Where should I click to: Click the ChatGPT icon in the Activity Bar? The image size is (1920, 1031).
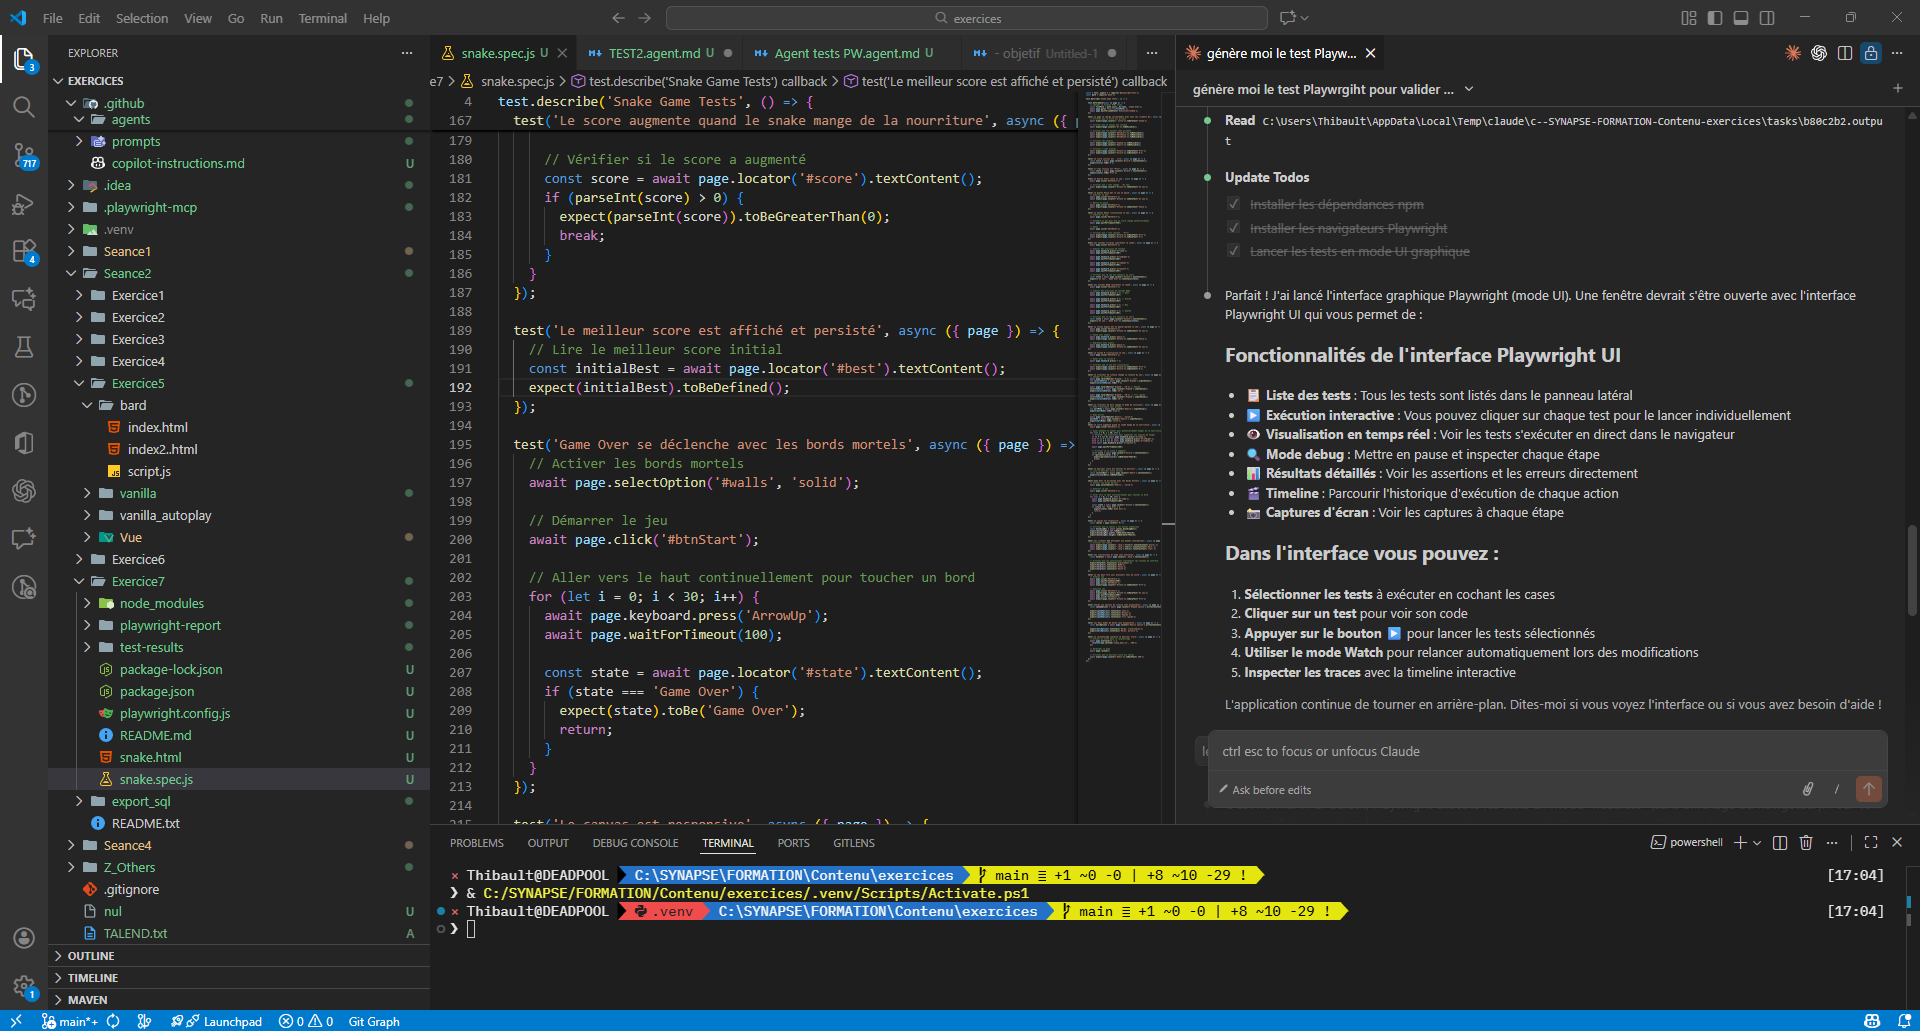pos(24,491)
